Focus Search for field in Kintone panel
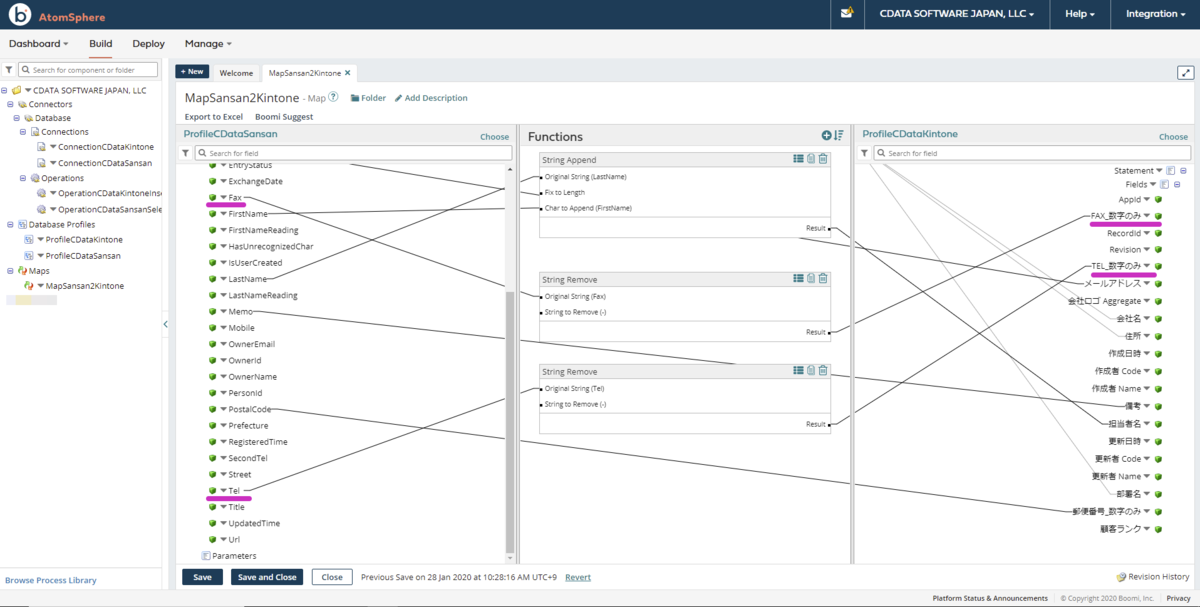This screenshot has width=1200, height=607. [1033, 153]
